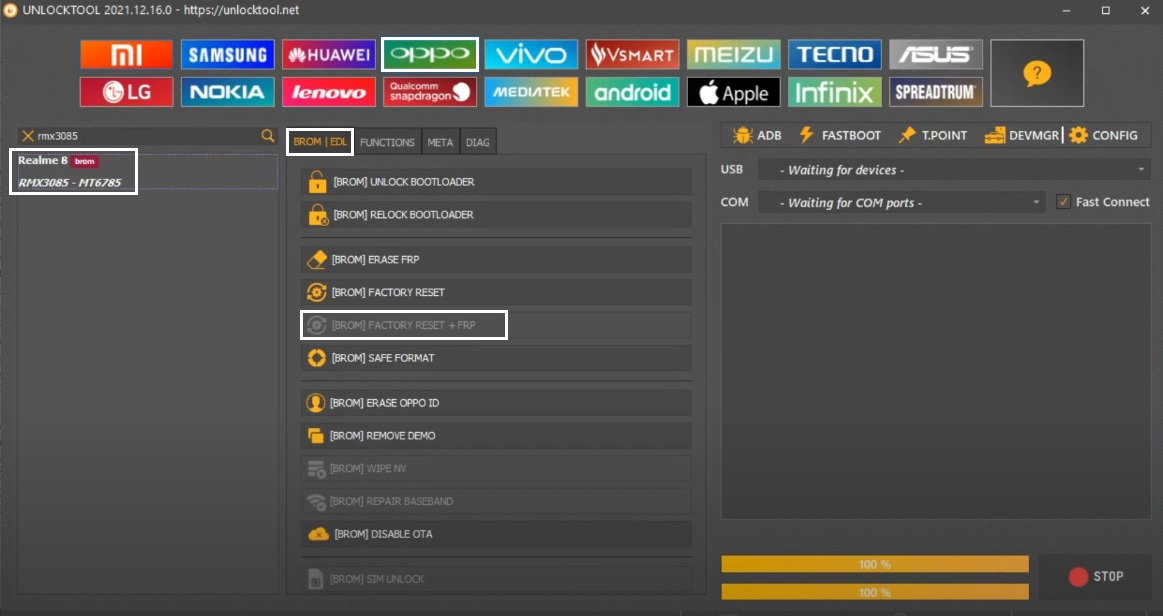Viewport: 1163px width, 616px height.
Task: Click [BROM] ERASE FRP
Action: click(496, 259)
